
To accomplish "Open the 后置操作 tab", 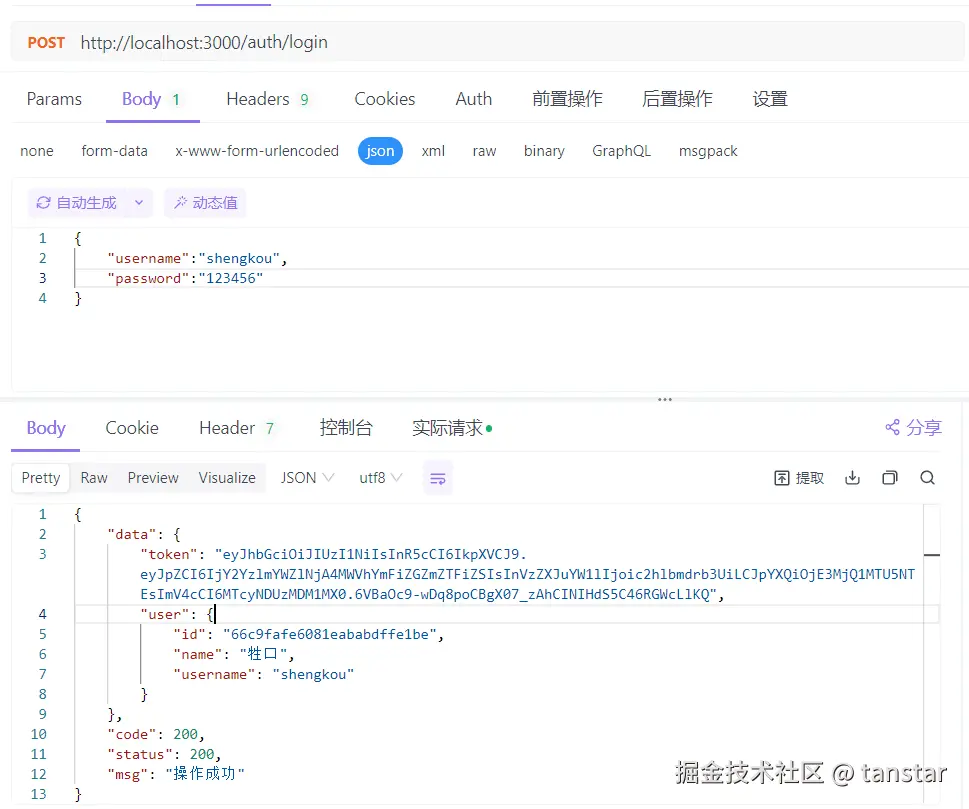I will click(x=677, y=99).
